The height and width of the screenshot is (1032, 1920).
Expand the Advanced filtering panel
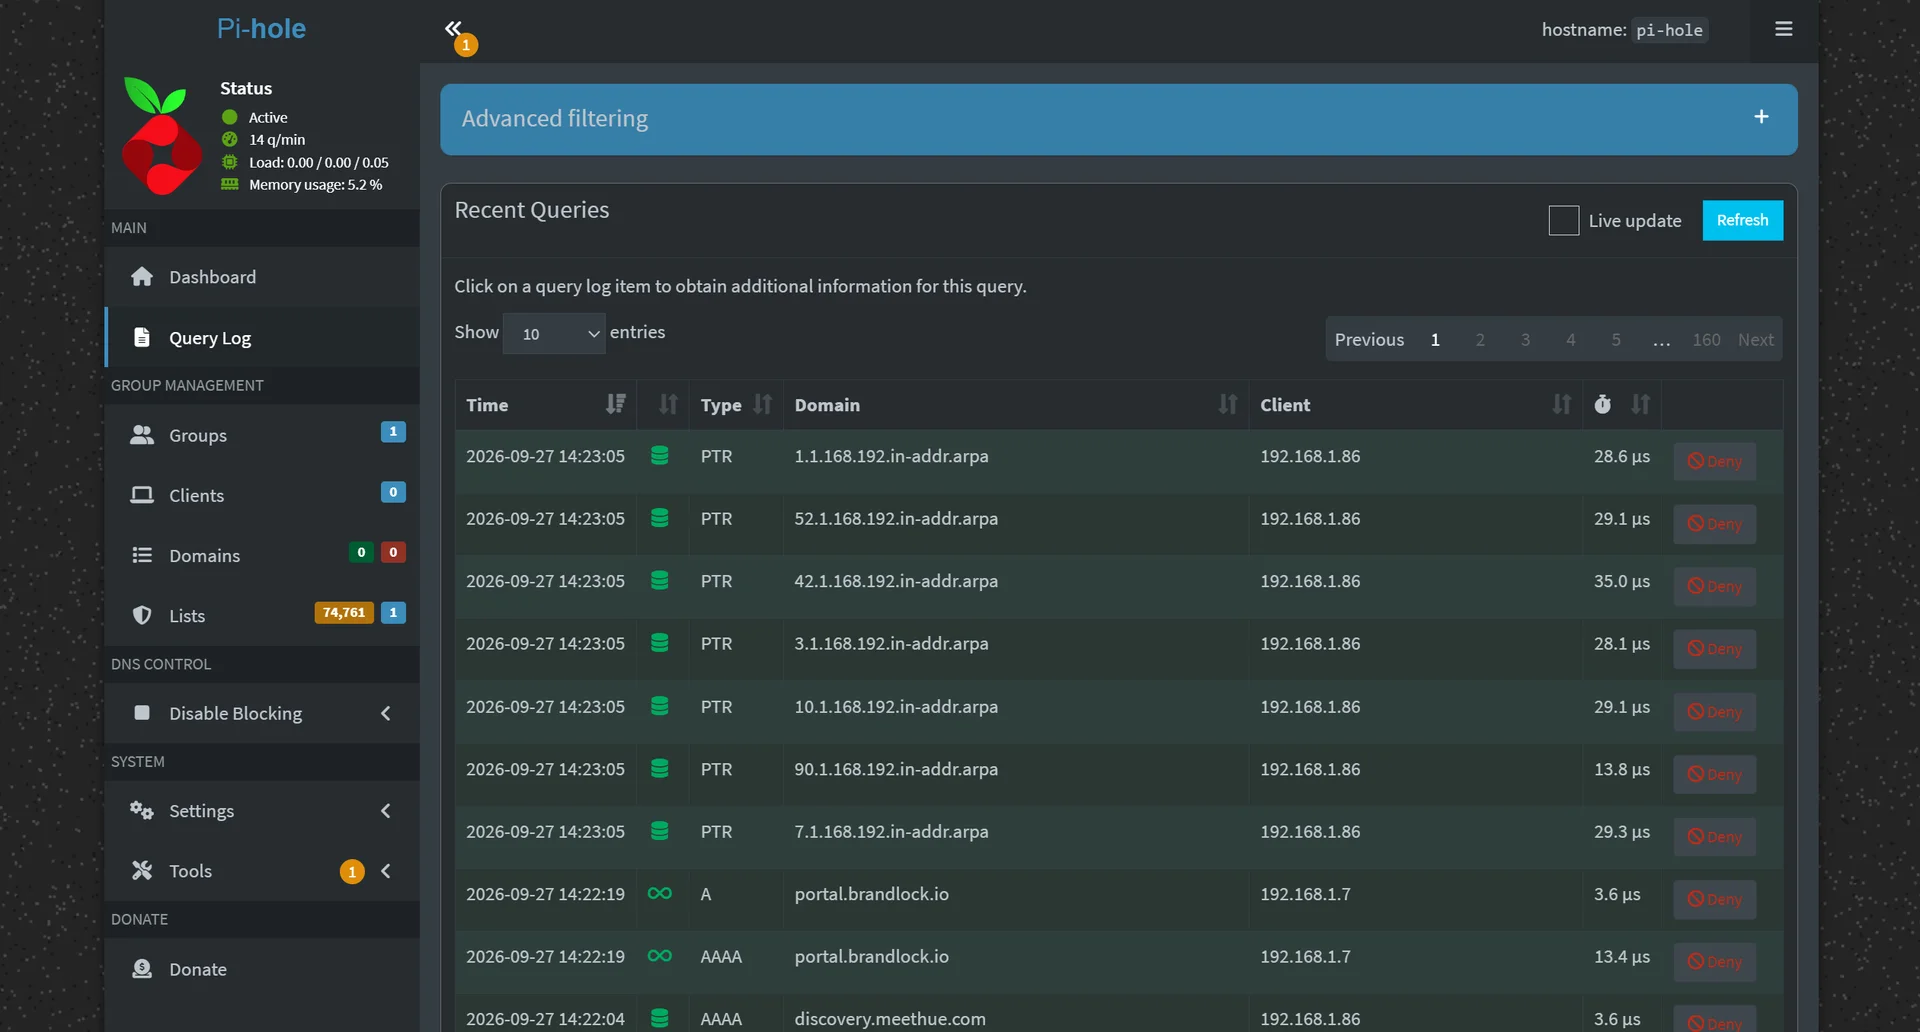tap(1761, 117)
